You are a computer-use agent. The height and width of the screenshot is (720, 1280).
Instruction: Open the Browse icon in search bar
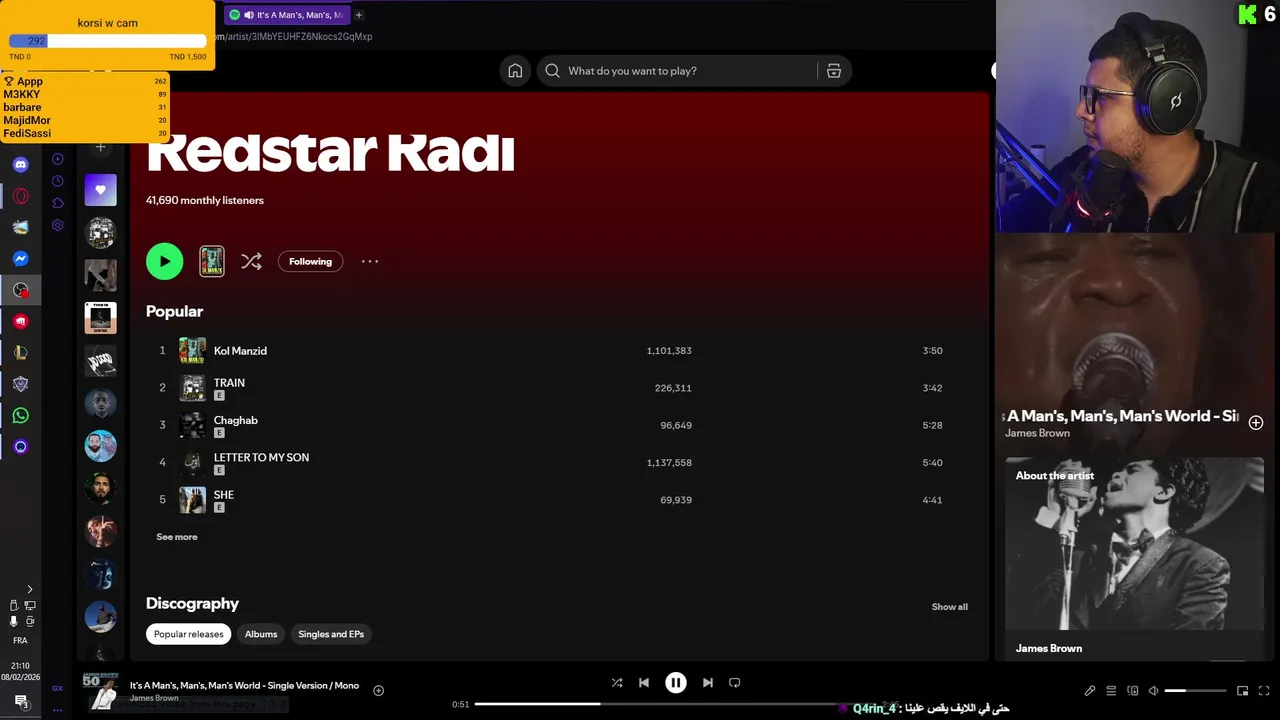tap(834, 71)
